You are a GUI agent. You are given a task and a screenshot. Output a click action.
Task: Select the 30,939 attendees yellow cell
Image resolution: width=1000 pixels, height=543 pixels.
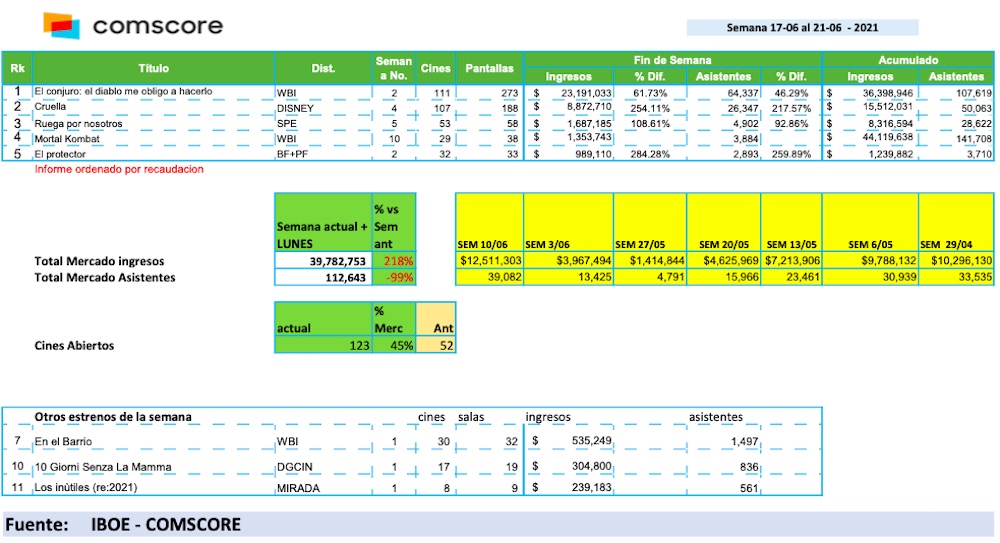coord(870,277)
